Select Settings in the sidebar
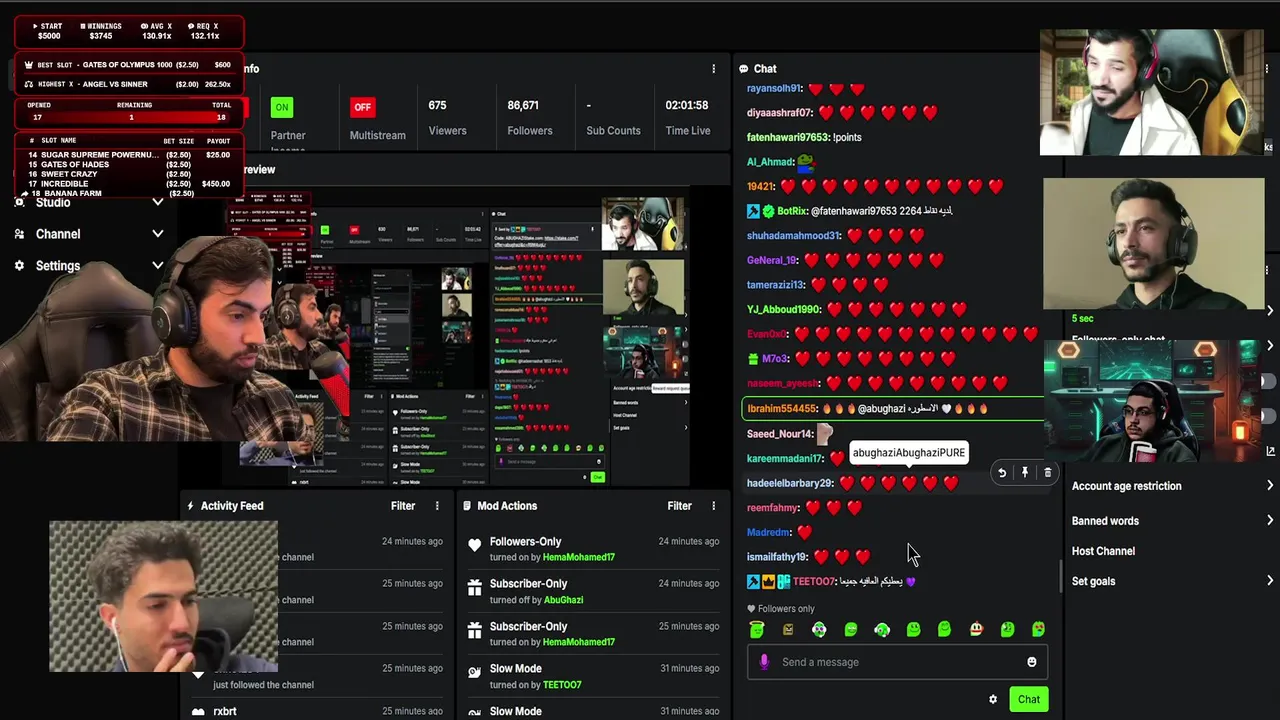This screenshot has width=1280, height=720. tap(58, 266)
